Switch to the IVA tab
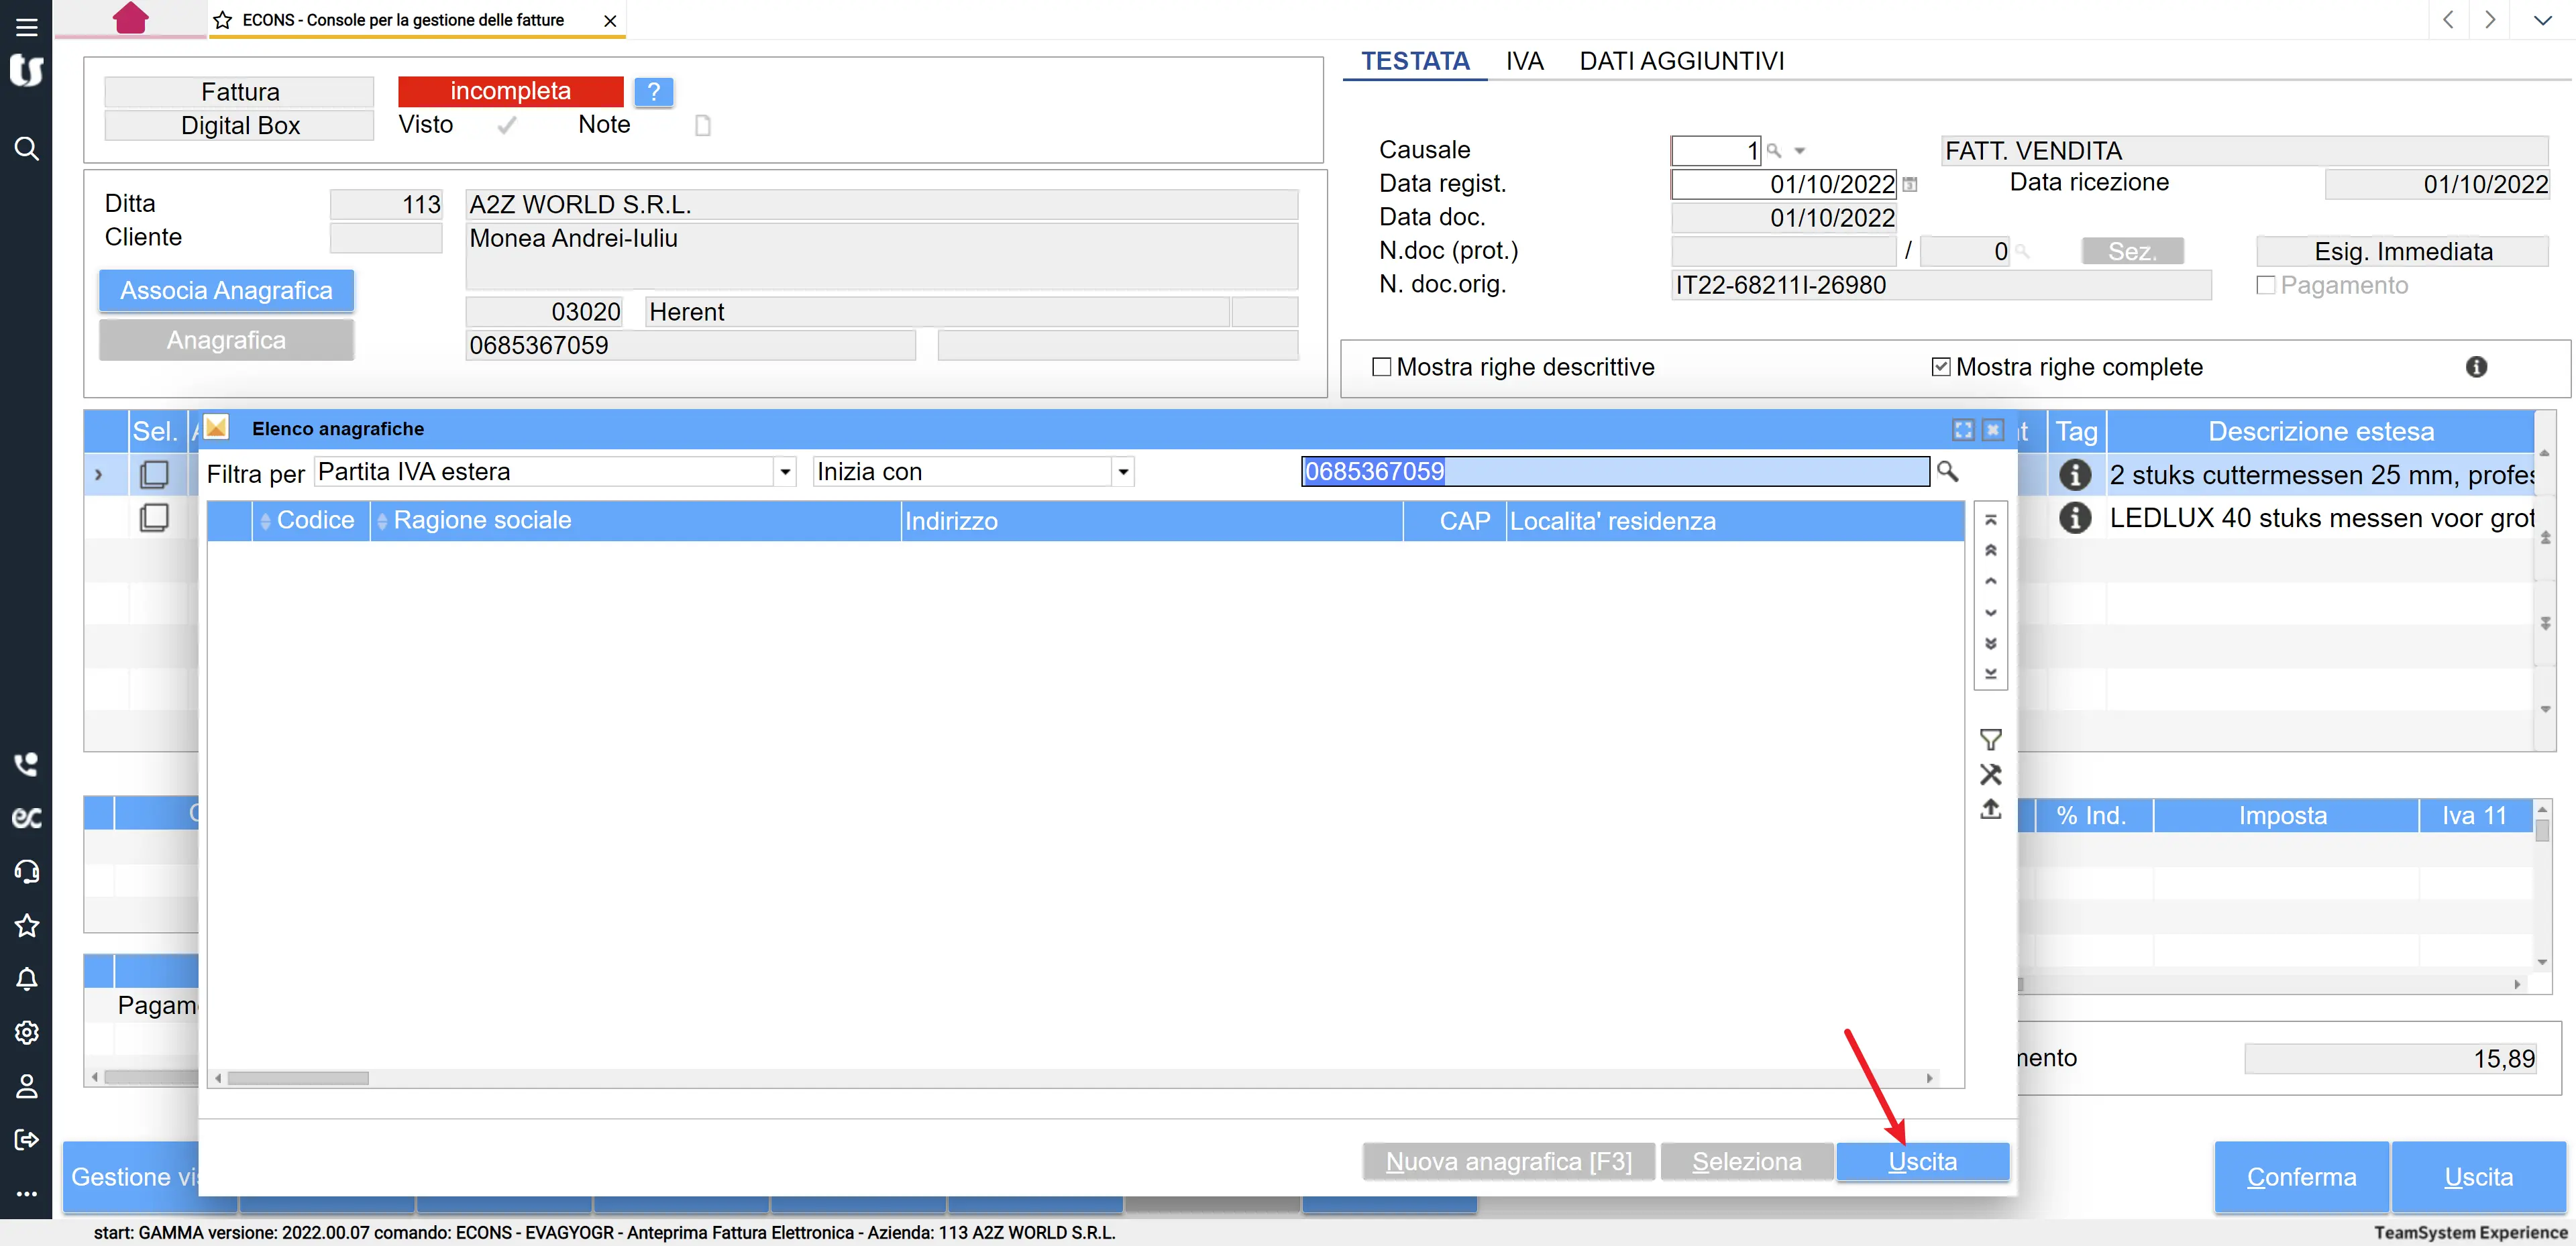The image size is (2576, 1246). pos(1524,61)
